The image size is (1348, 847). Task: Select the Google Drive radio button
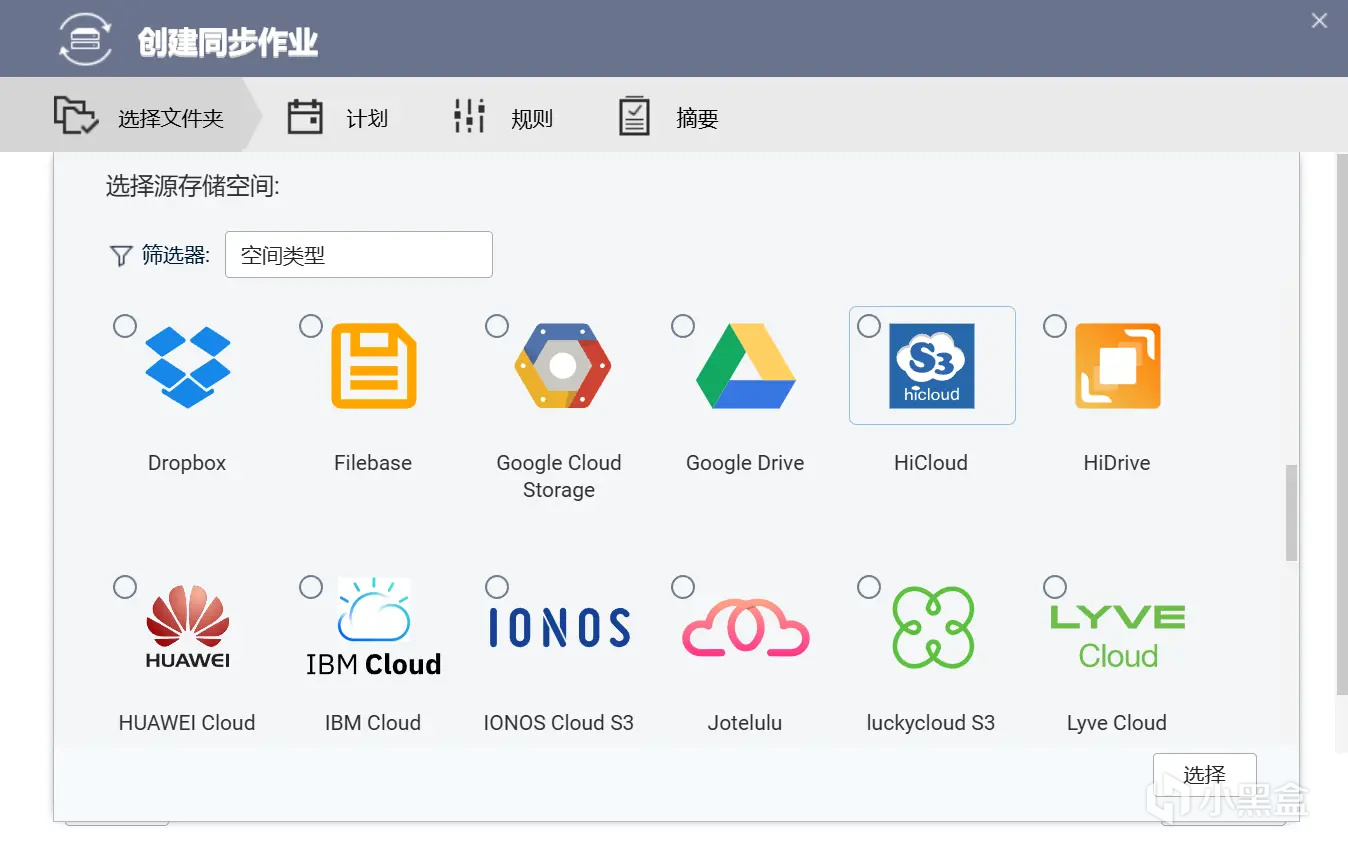[683, 326]
